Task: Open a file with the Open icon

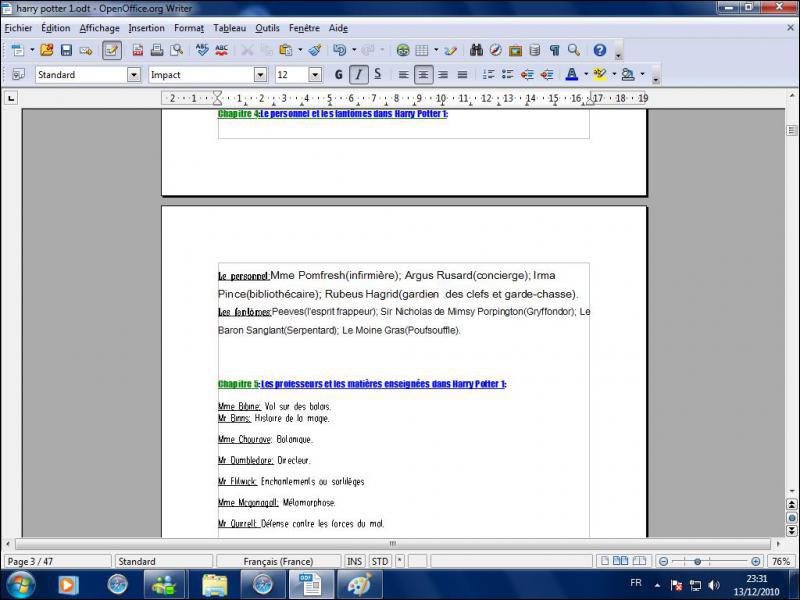Action: click(46, 50)
